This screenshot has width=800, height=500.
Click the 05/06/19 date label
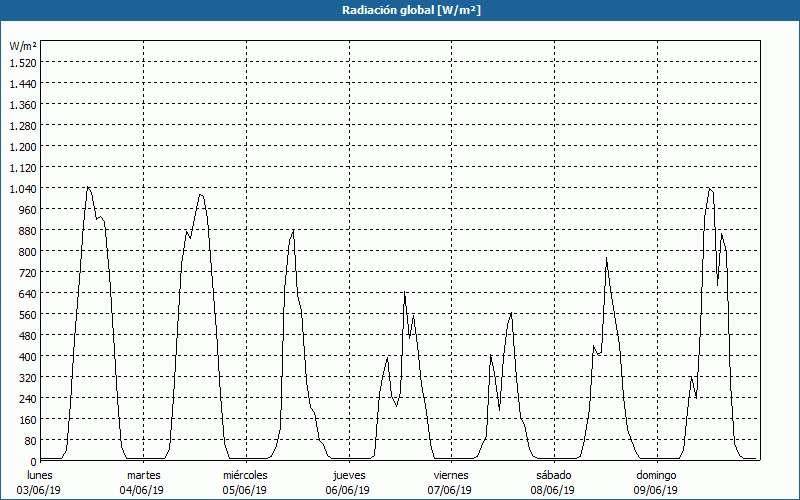click(244, 490)
